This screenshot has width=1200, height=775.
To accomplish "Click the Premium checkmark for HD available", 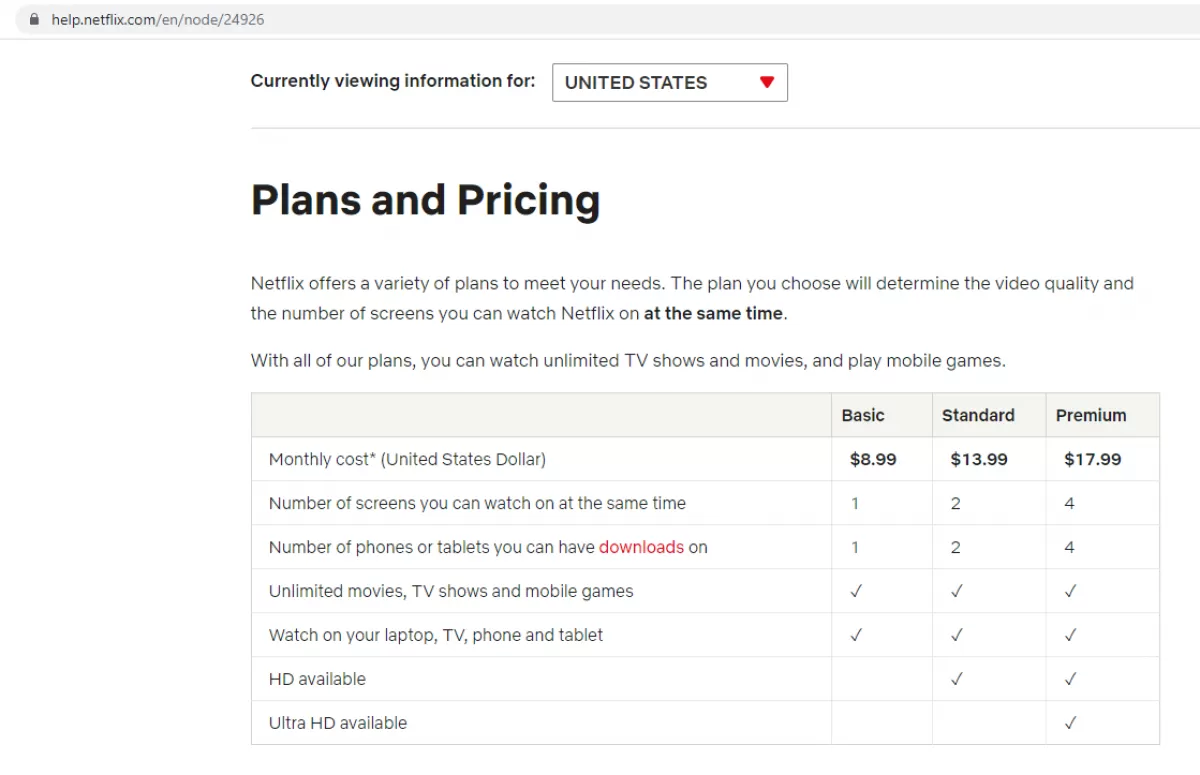I will pyautogui.click(x=1071, y=679).
